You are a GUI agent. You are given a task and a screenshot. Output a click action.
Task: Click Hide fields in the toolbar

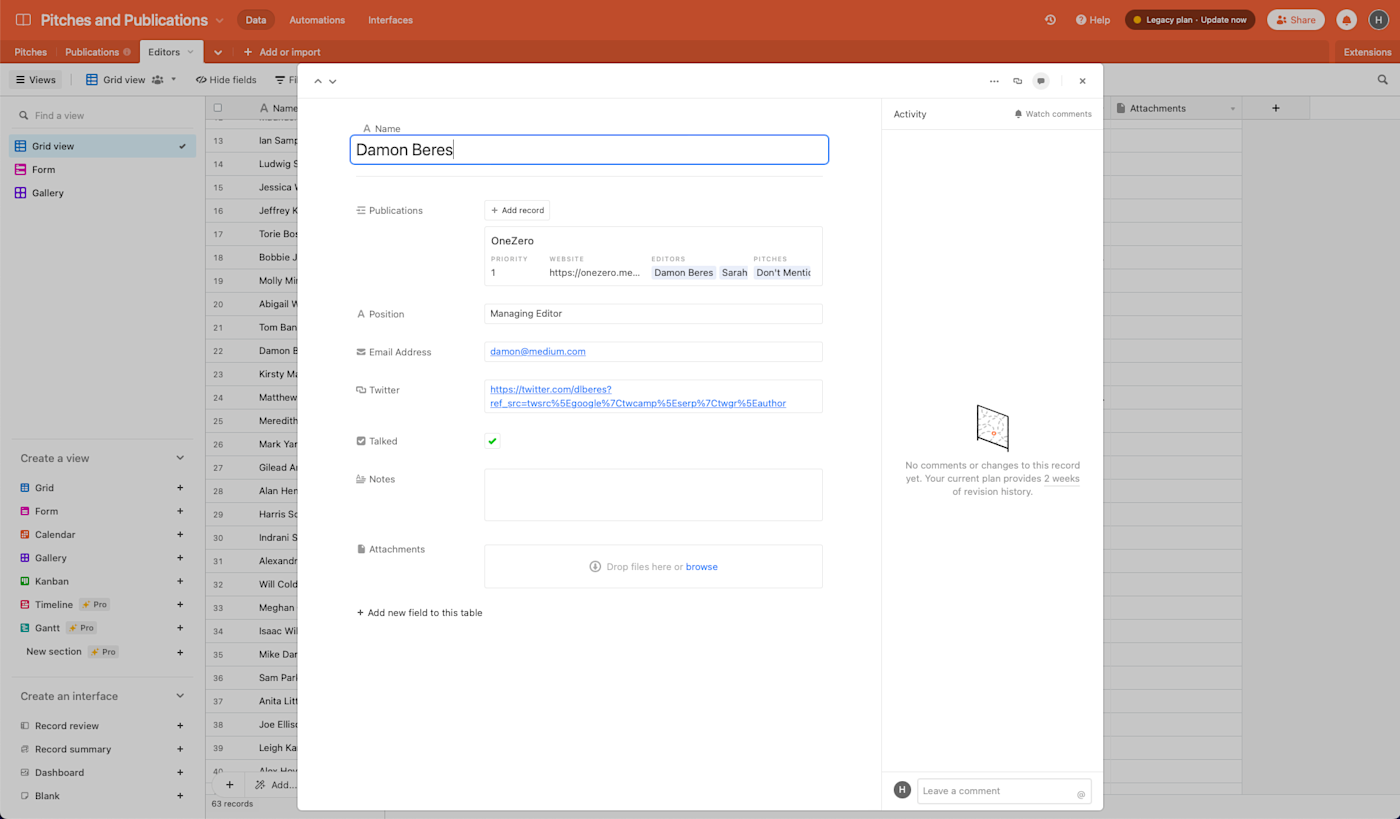(x=226, y=80)
